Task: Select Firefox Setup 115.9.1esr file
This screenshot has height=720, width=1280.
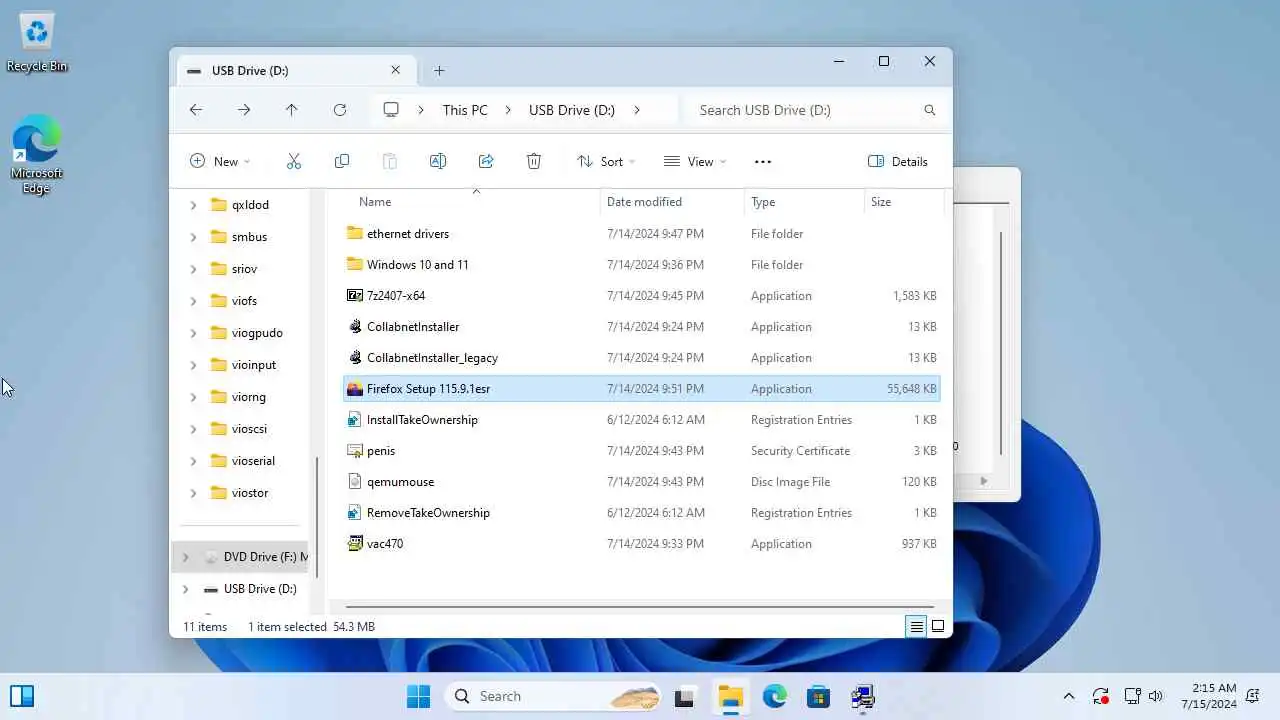Action: [x=640, y=388]
